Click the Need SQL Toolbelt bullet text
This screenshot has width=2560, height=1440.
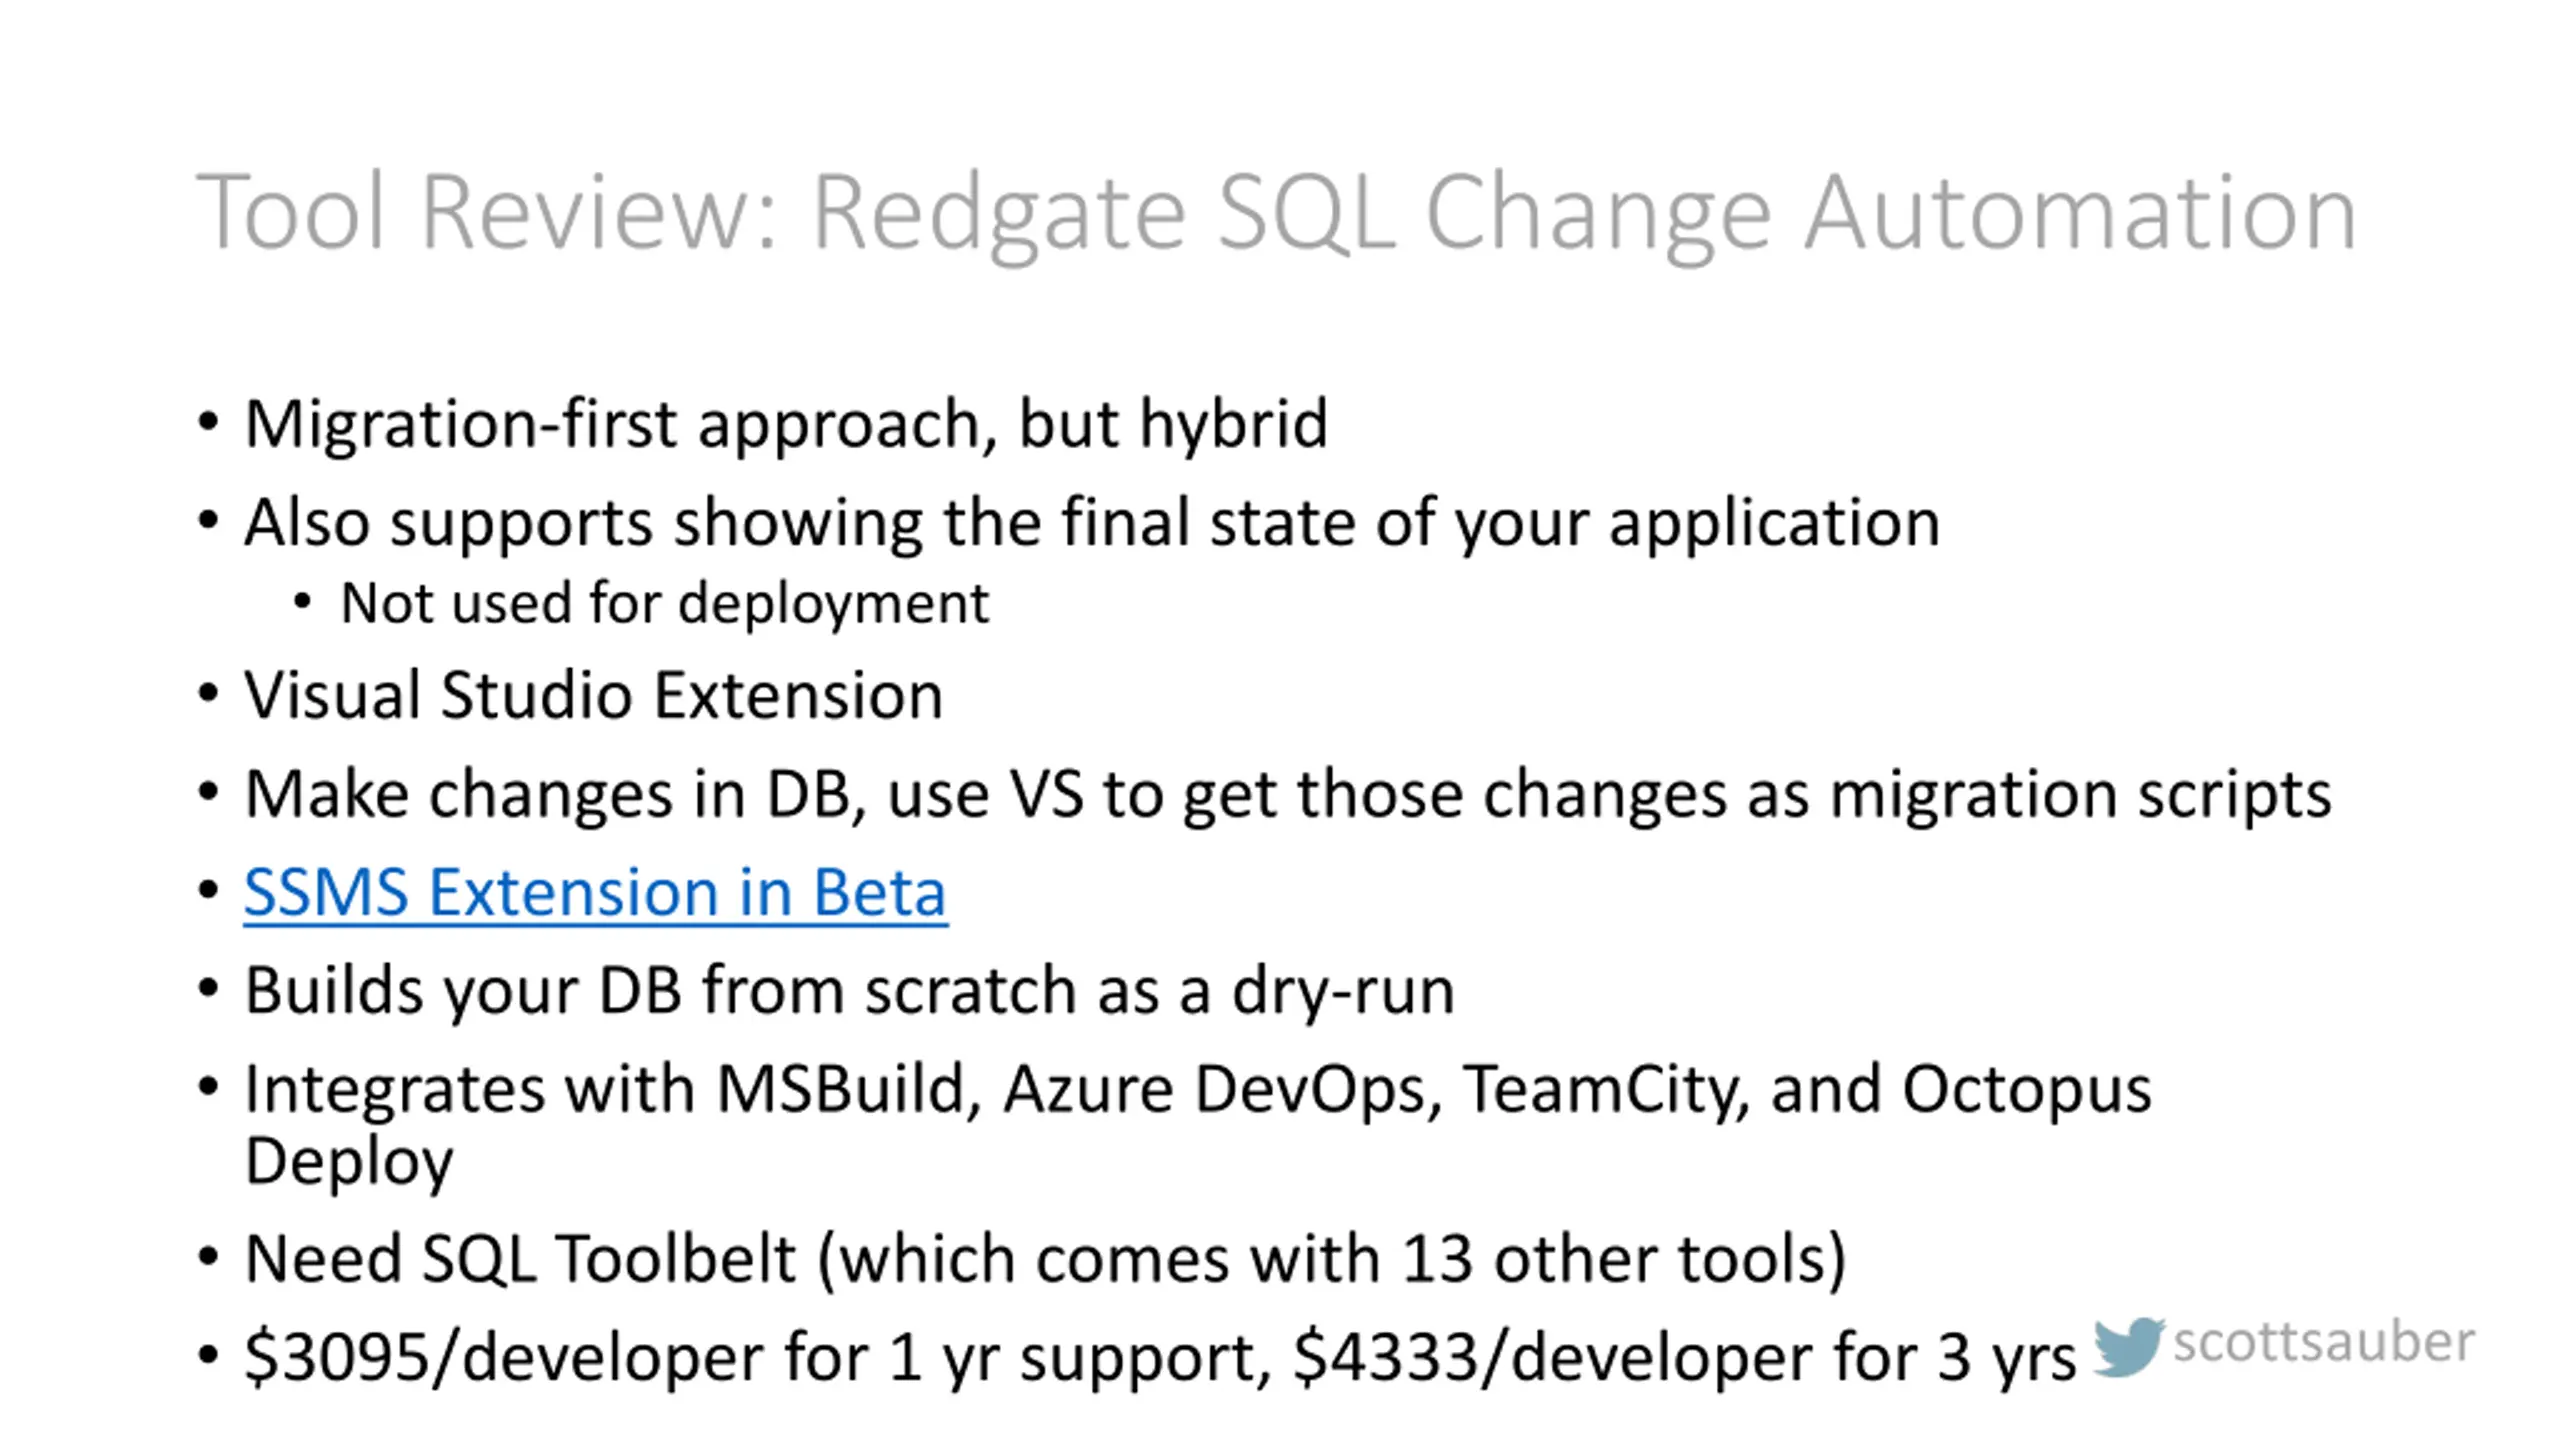1045,1259
